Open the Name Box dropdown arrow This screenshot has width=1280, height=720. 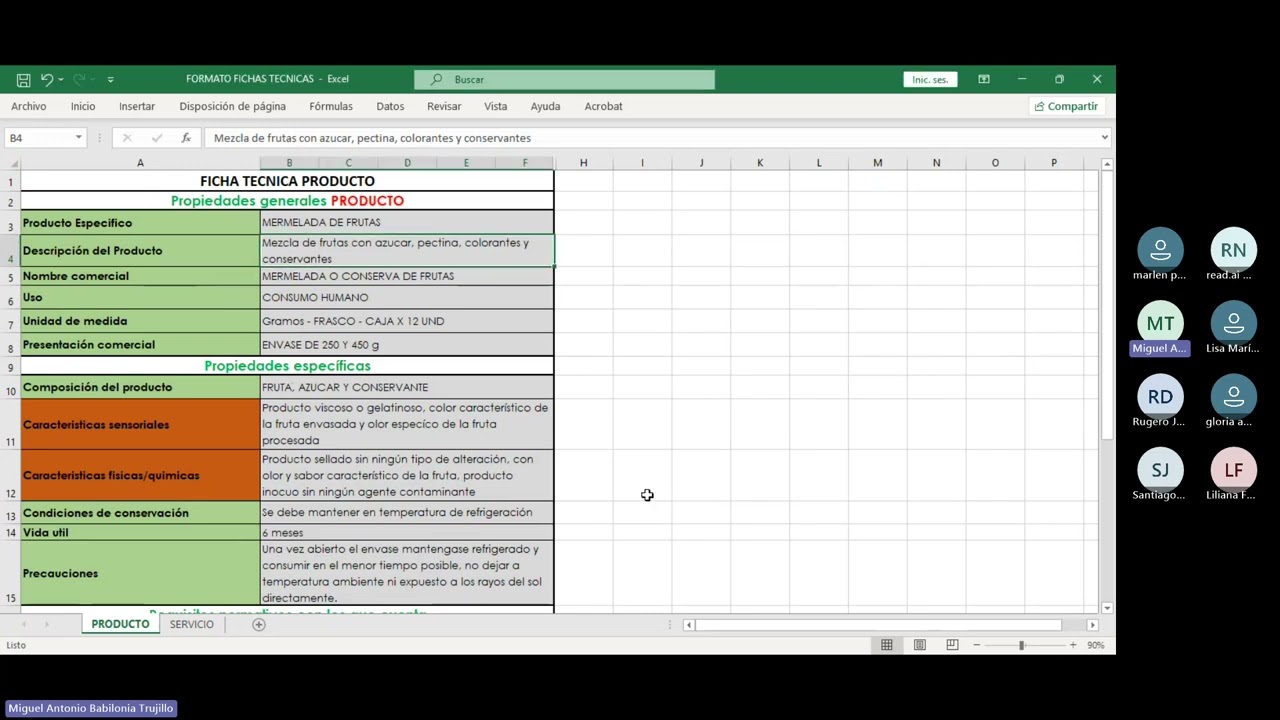(78, 138)
